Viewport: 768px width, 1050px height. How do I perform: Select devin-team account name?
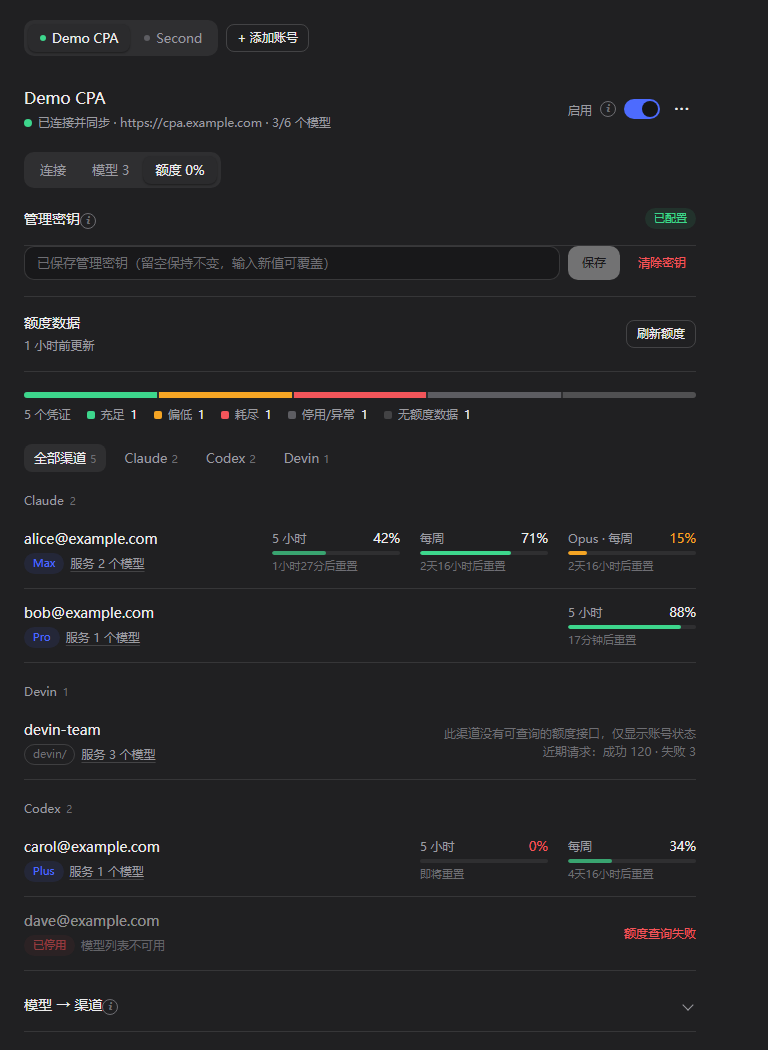point(62,730)
